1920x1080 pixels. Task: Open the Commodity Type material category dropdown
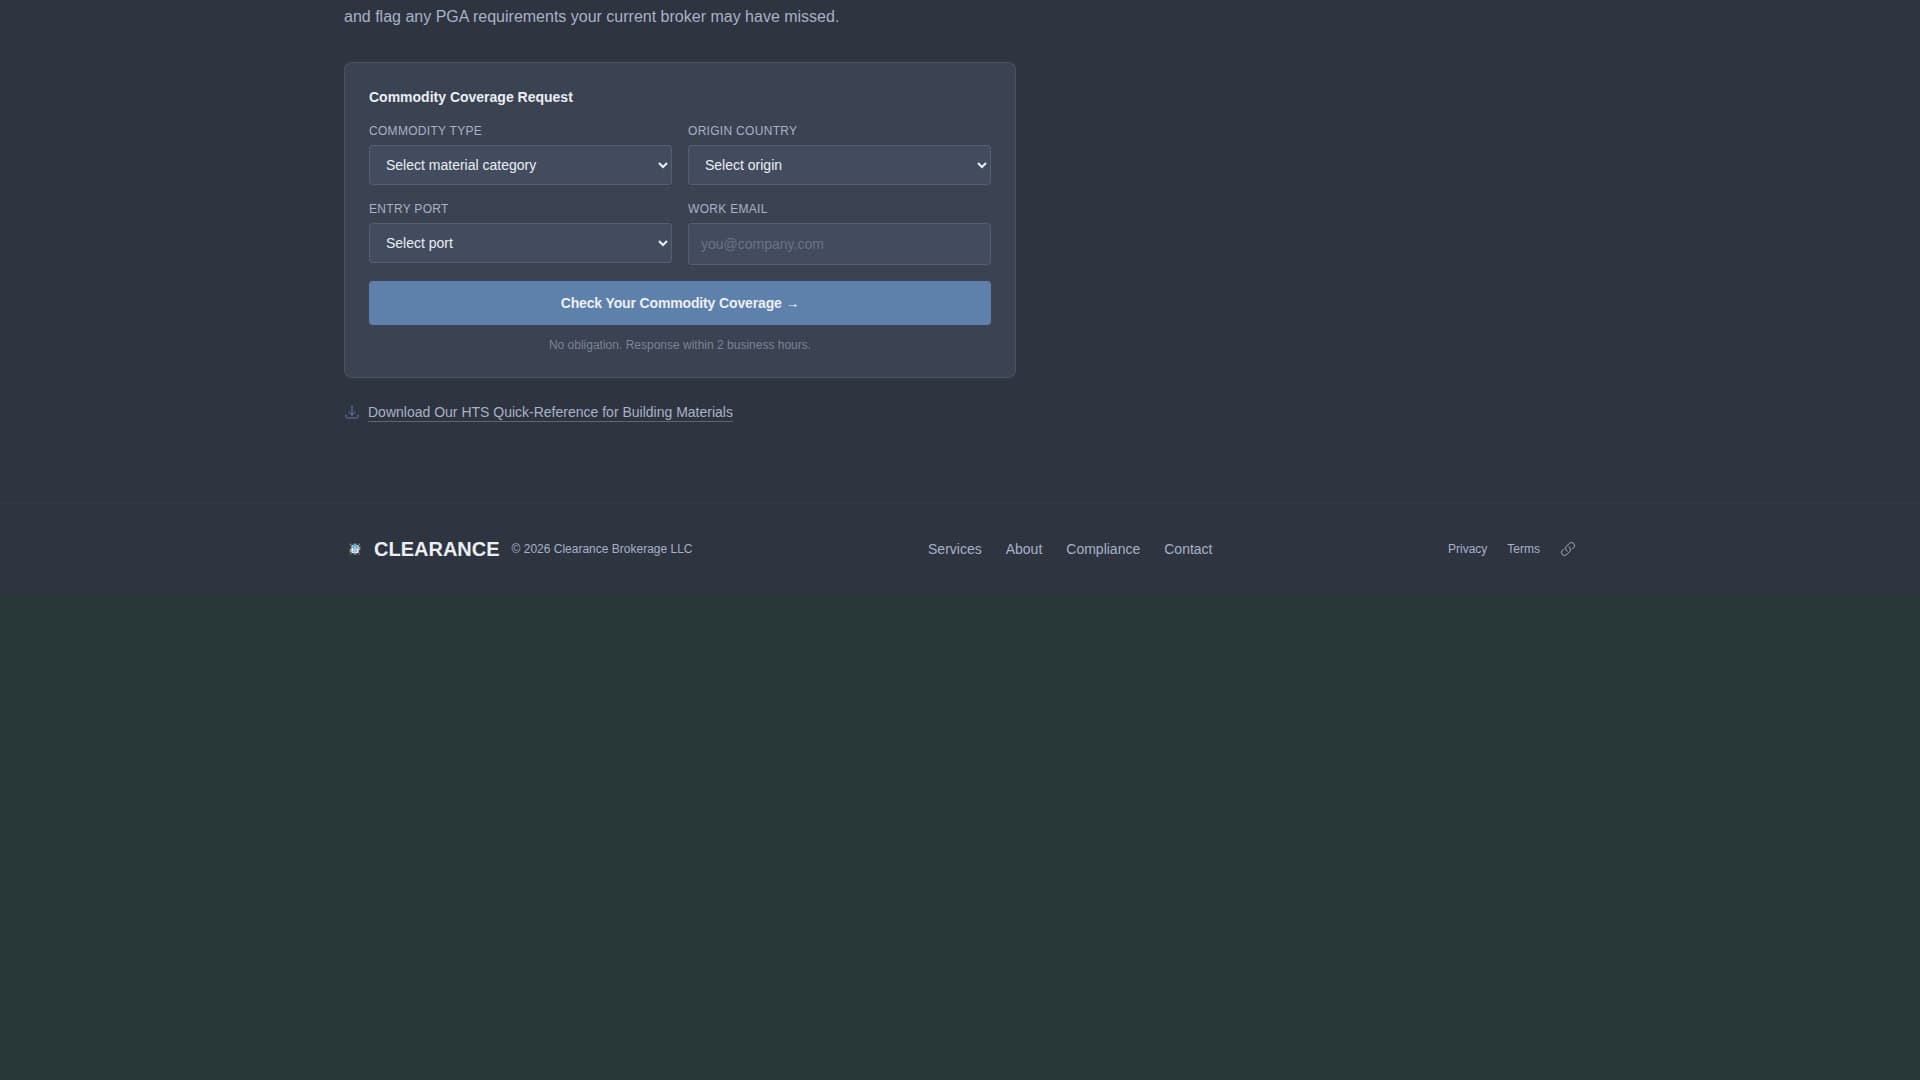click(520, 165)
